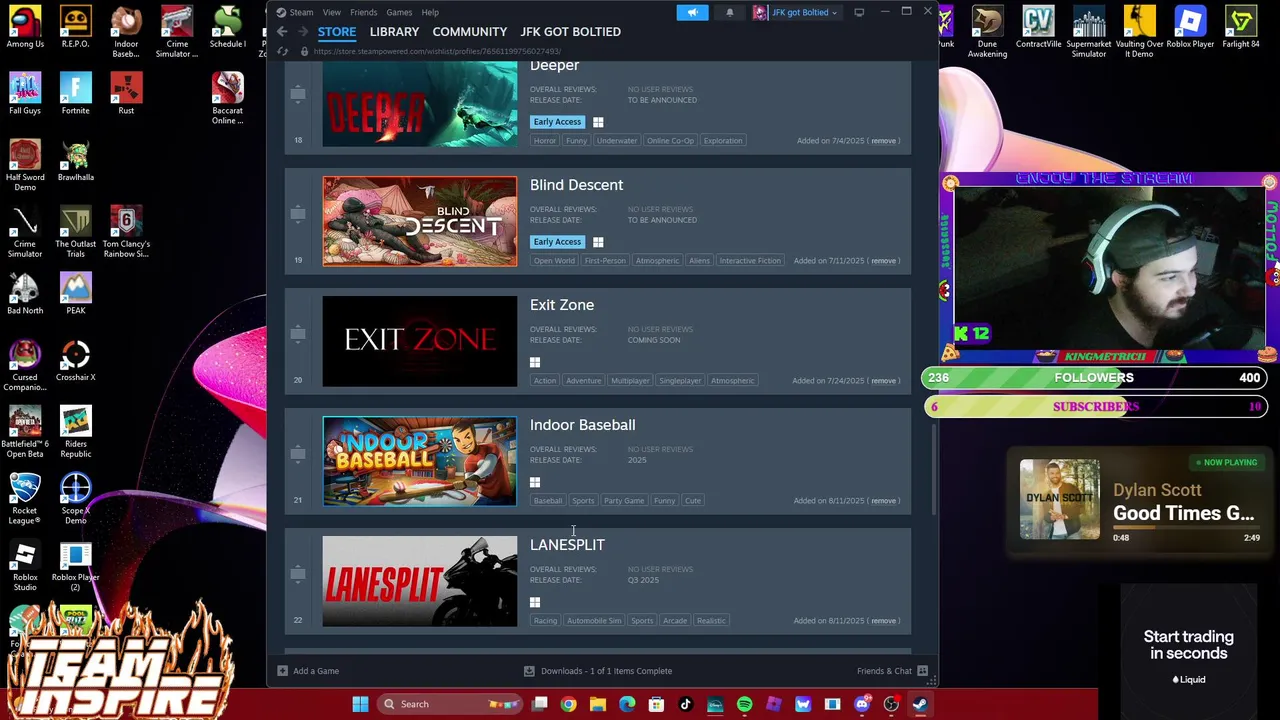The image size is (1280, 720).
Task: Open the Blind Descent title link
Action: [x=576, y=185]
